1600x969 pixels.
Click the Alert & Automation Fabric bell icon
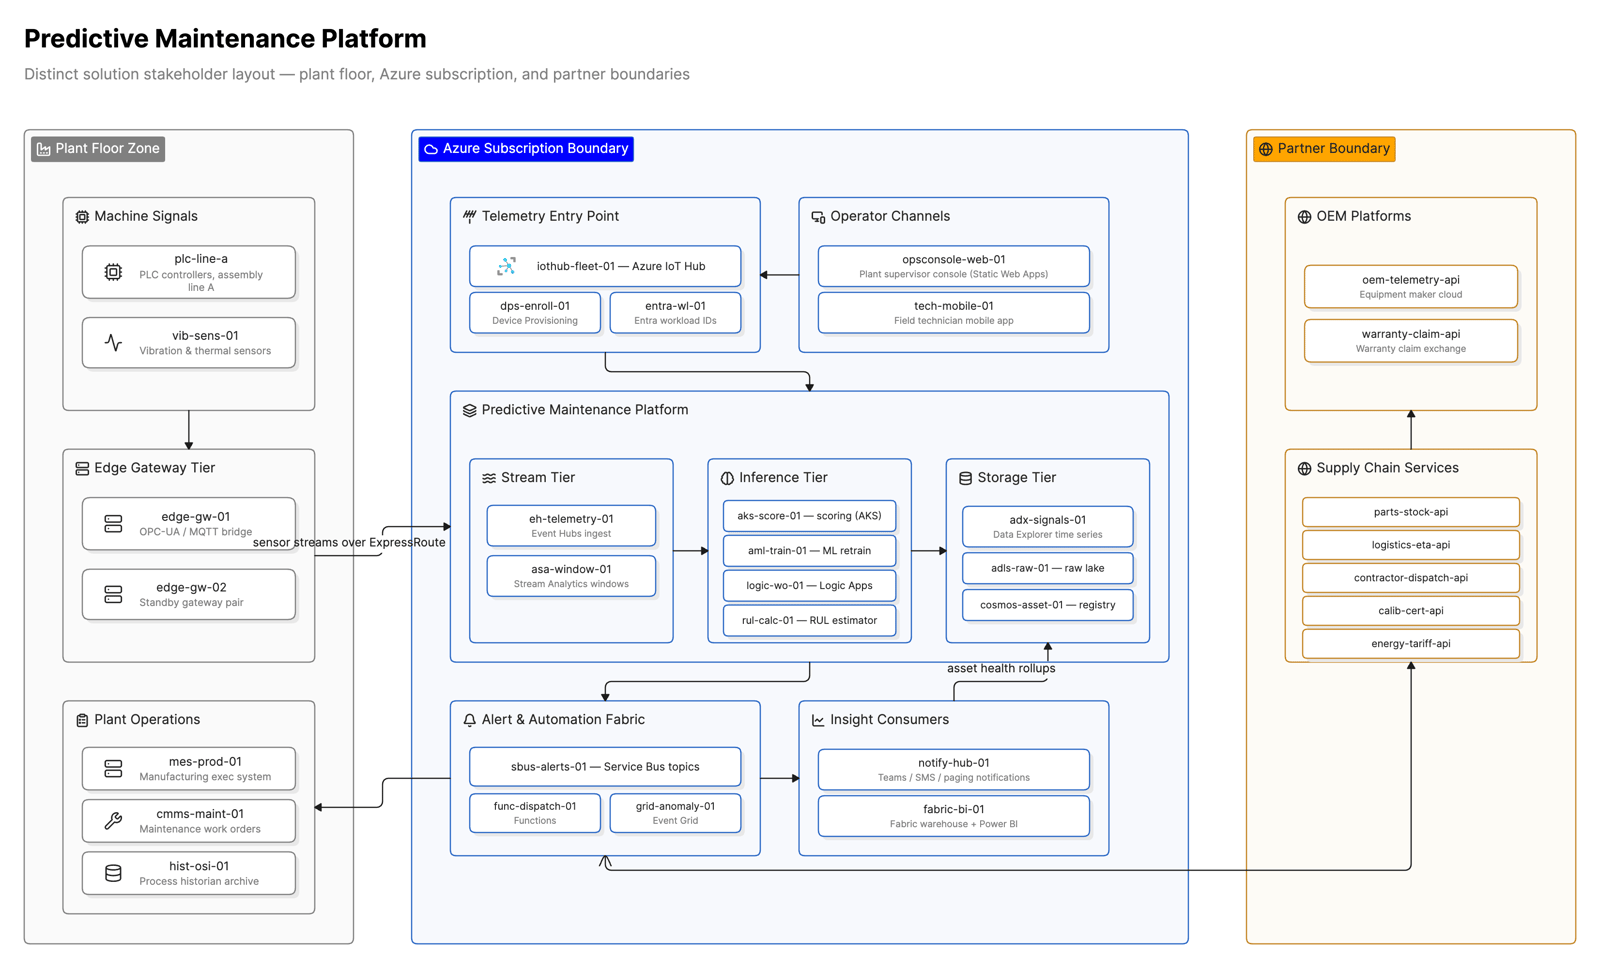click(x=469, y=720)
